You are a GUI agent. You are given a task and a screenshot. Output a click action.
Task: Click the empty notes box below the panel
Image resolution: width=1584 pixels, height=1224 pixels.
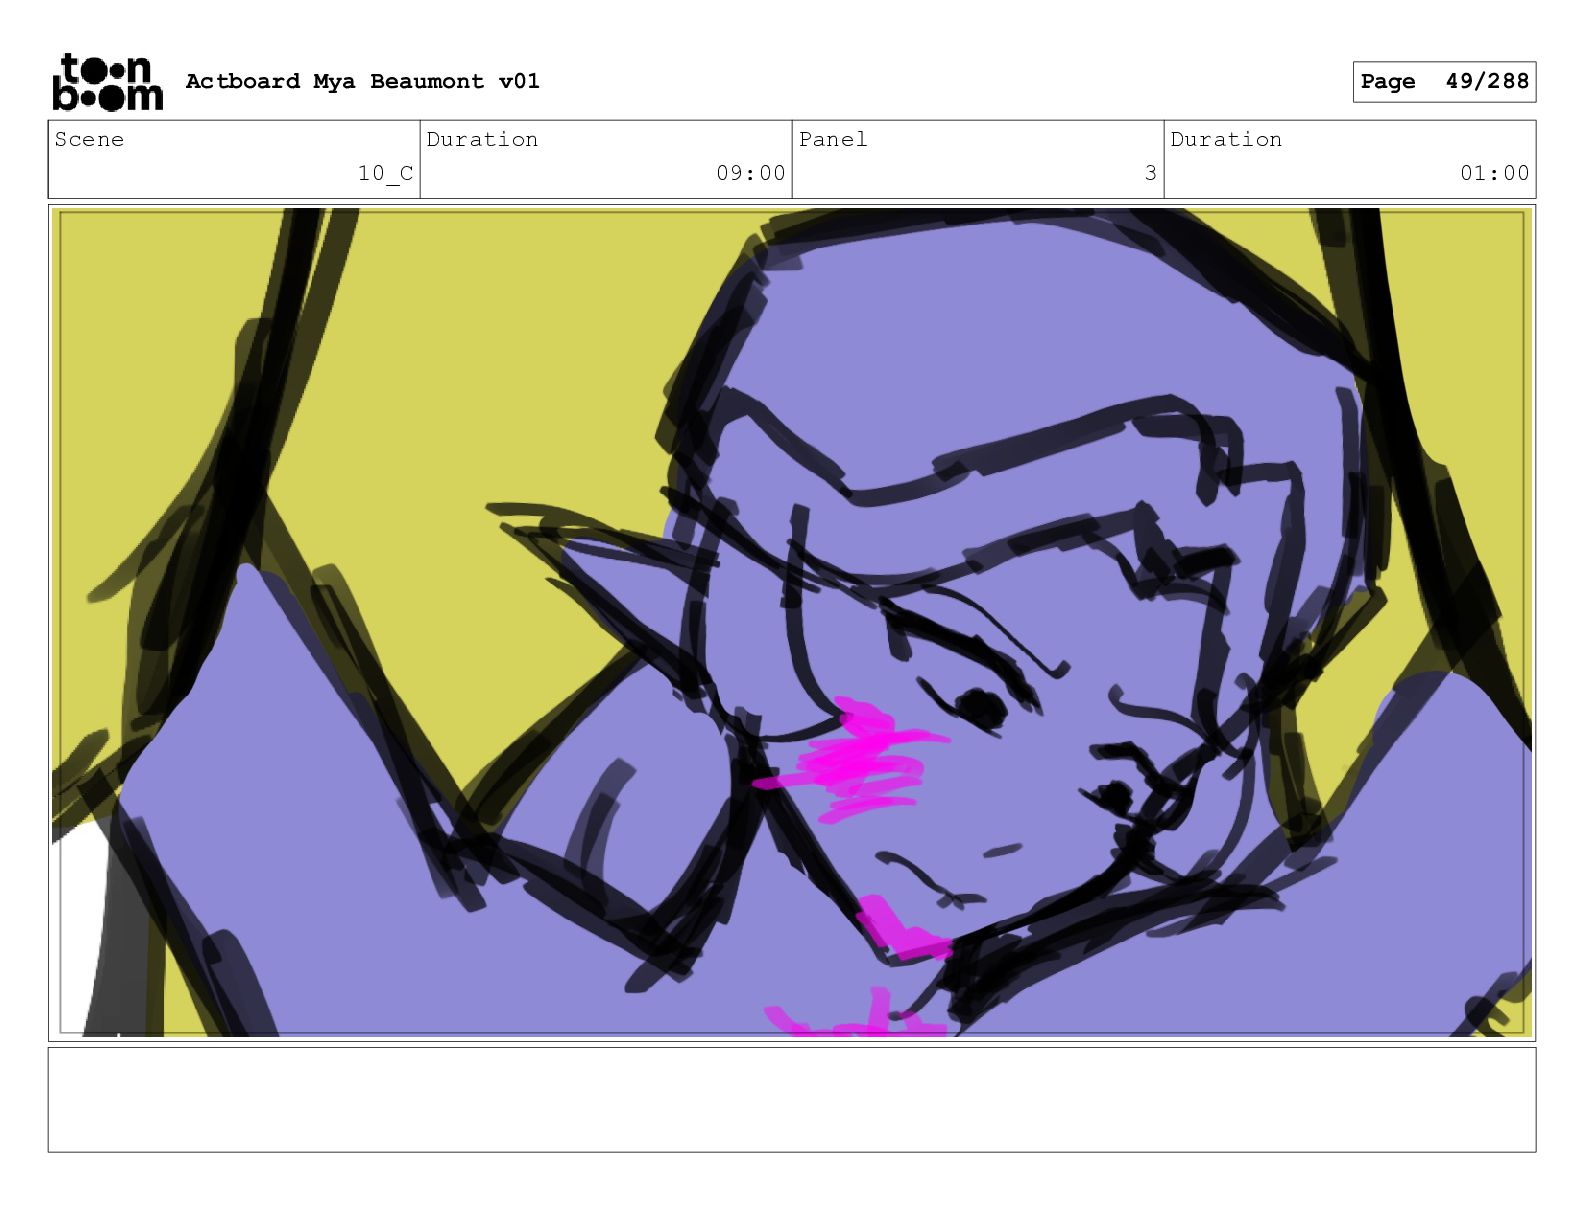pos(792,1099)
